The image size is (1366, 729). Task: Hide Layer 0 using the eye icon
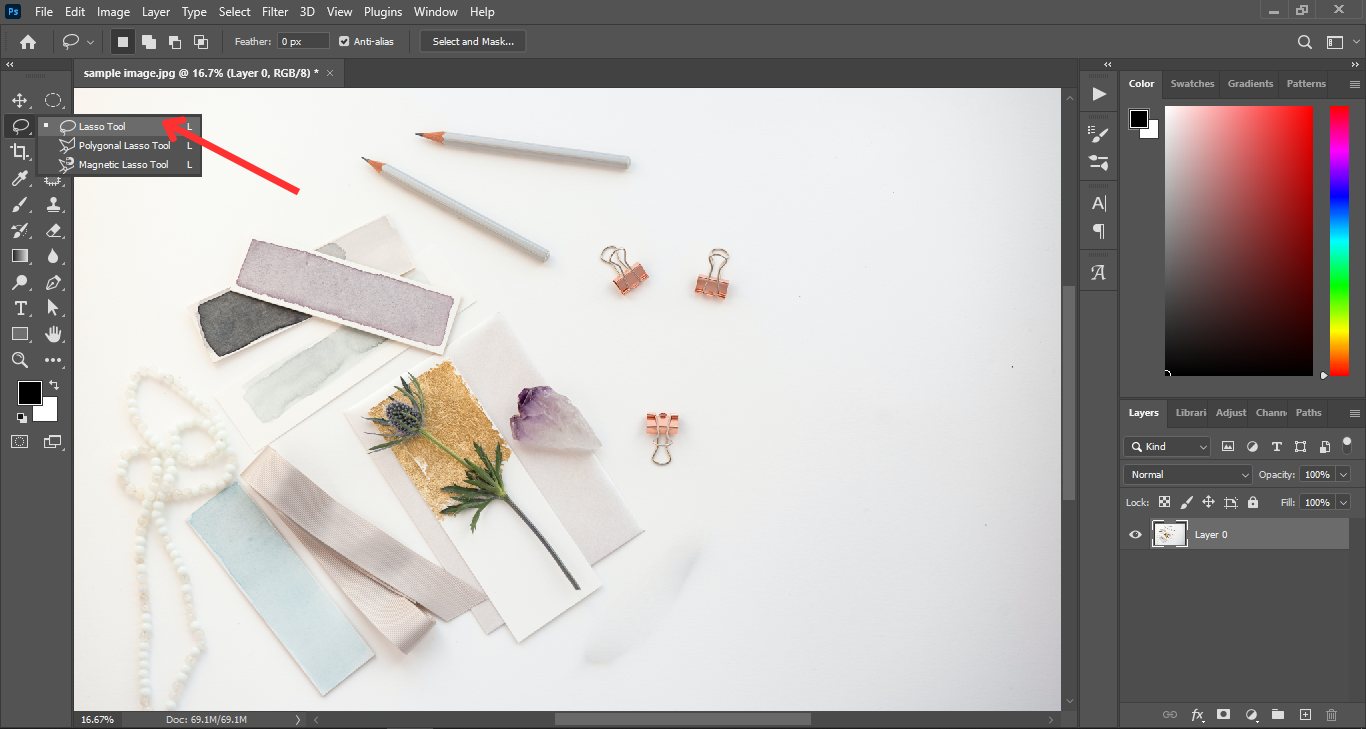click(x=1135, y=535)
